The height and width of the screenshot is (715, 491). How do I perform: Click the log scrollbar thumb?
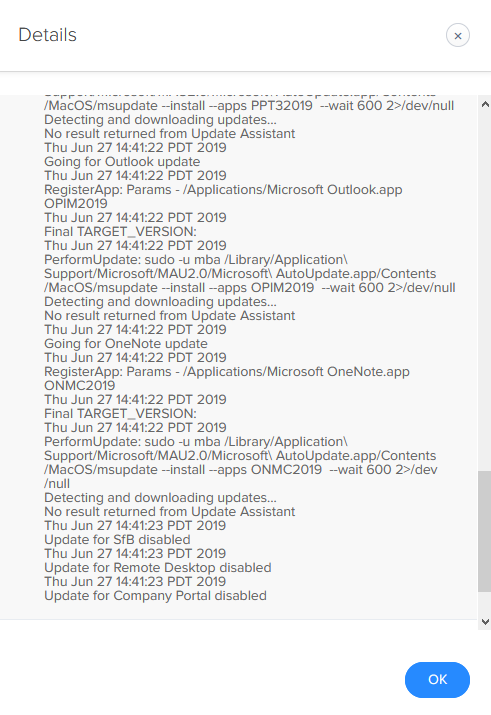pos(484,531)
